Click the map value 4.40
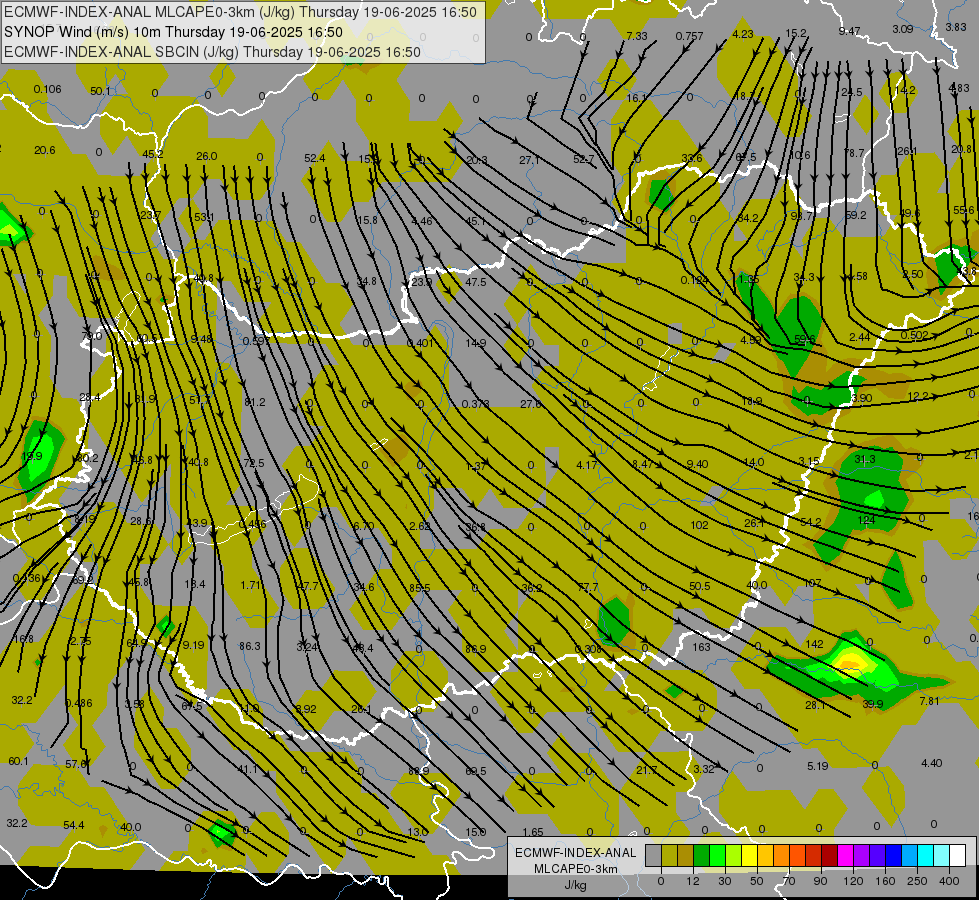The width and height of the screenshot is (979, 900). (932, 763)
